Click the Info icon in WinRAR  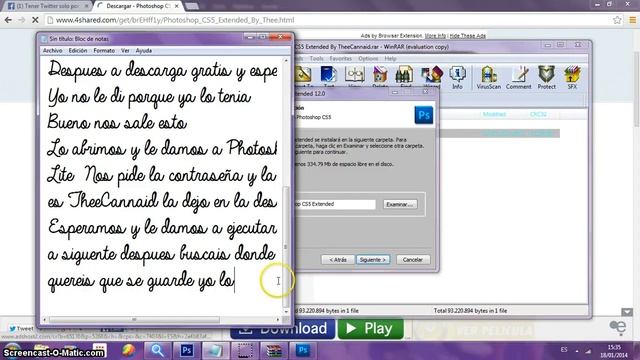[458, 78]
